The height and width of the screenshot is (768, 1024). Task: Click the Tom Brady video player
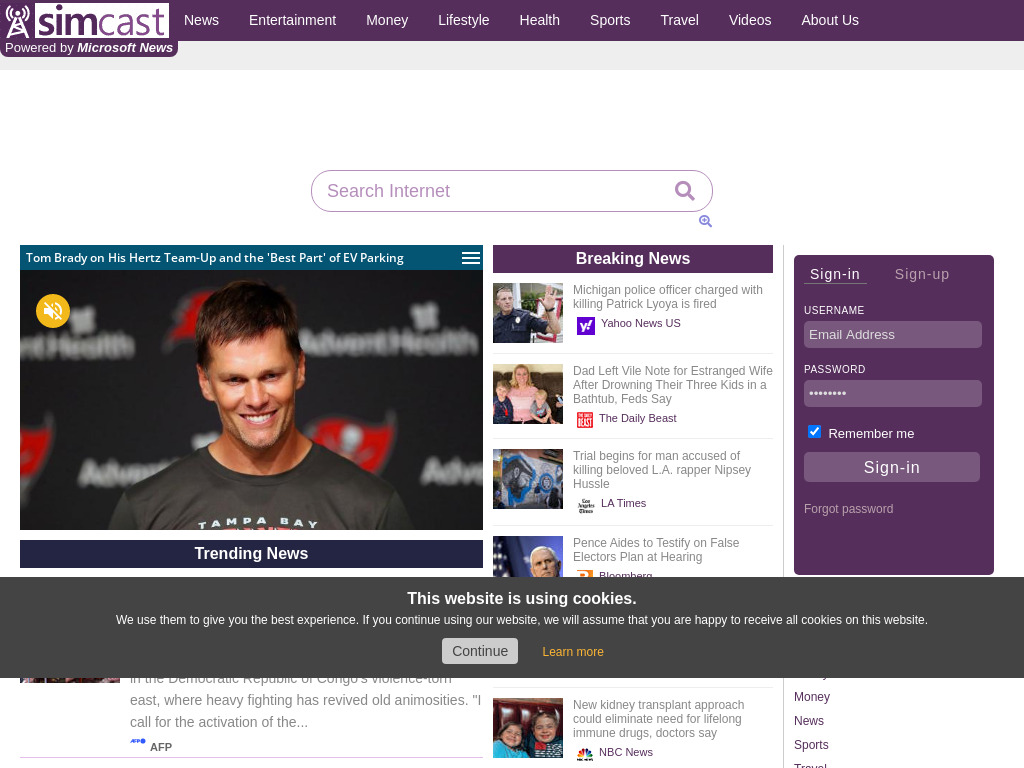(x=251, y=400)
